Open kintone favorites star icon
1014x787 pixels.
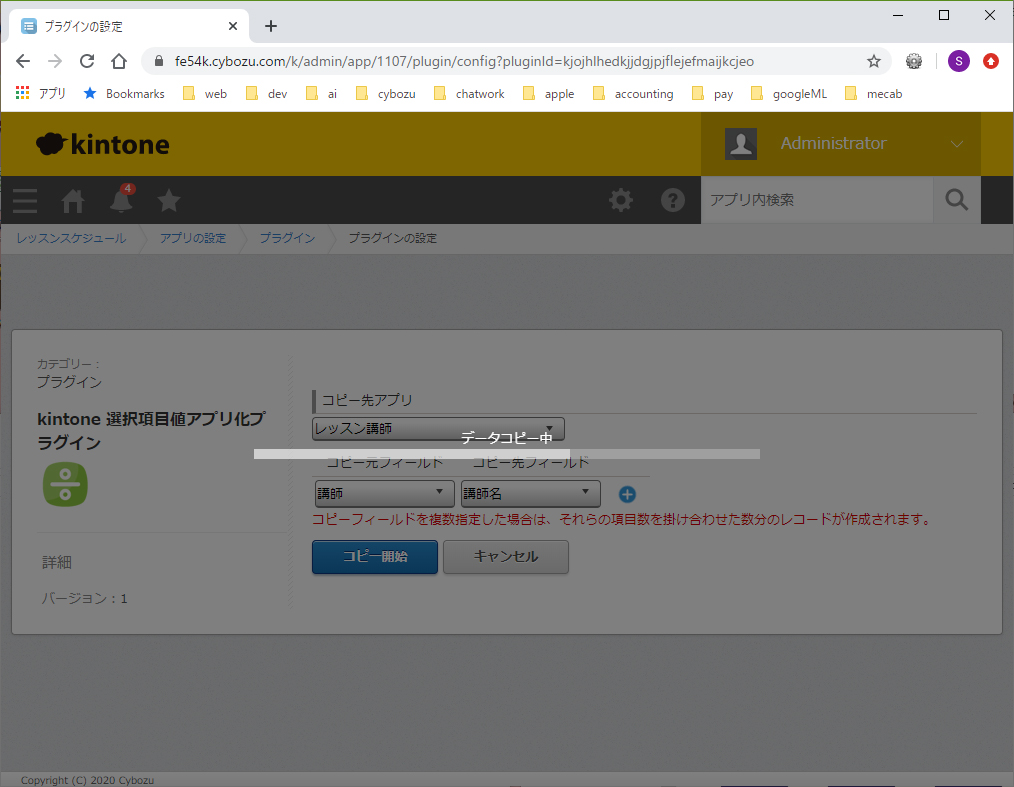[169, 200]
